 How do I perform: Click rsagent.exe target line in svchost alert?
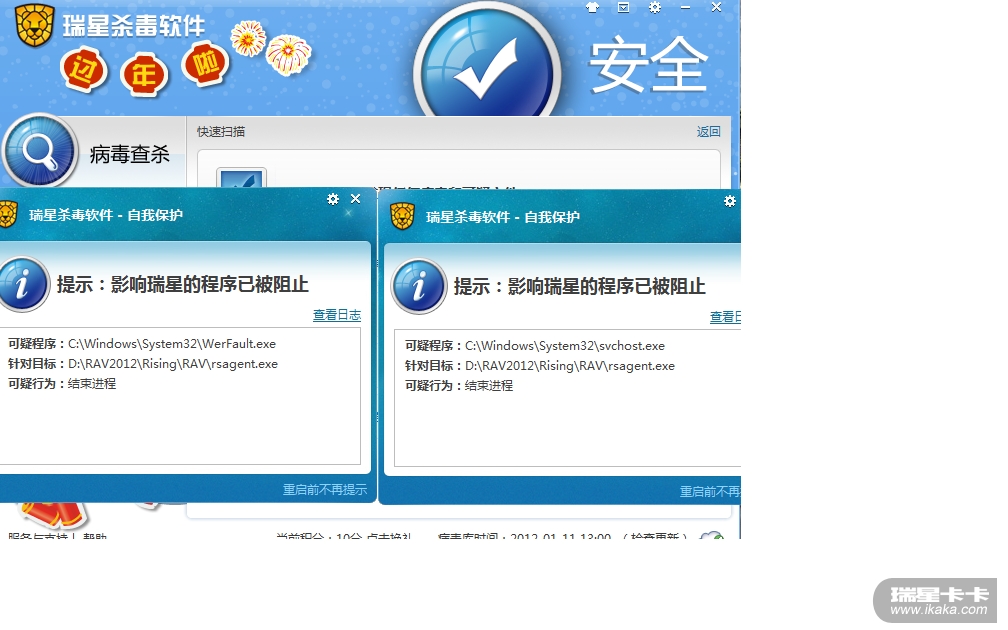pos(540,366)
